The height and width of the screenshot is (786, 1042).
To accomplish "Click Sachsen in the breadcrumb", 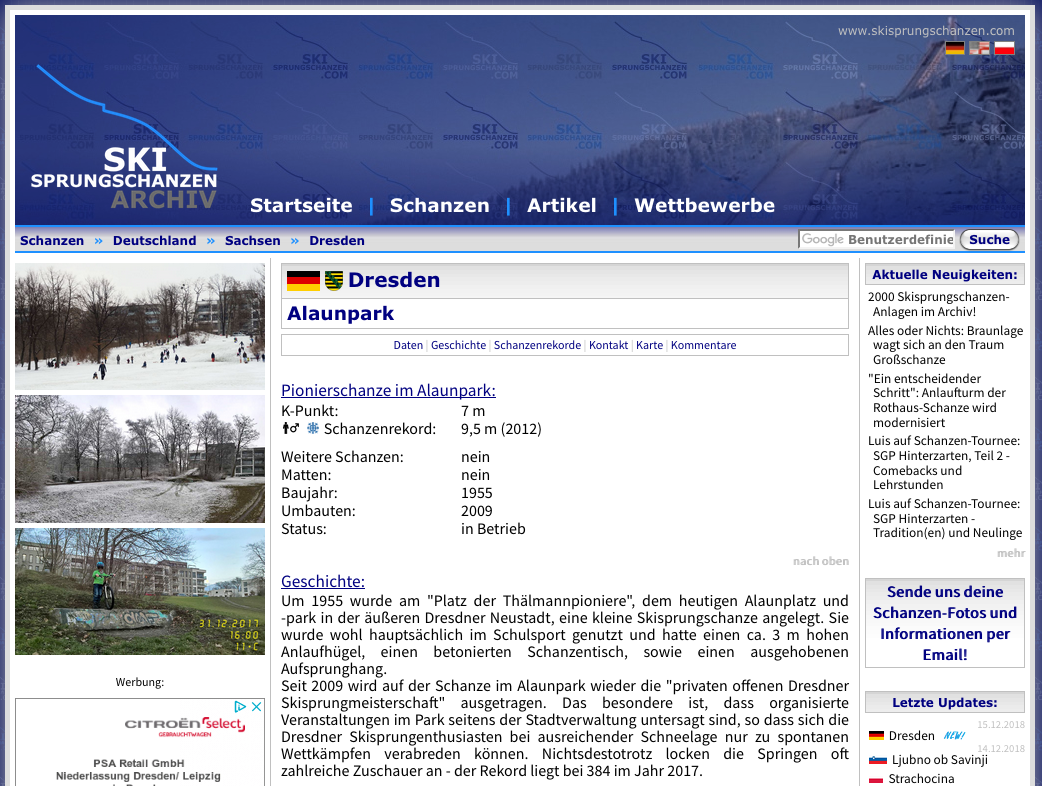I will click(x=252, y=241).
